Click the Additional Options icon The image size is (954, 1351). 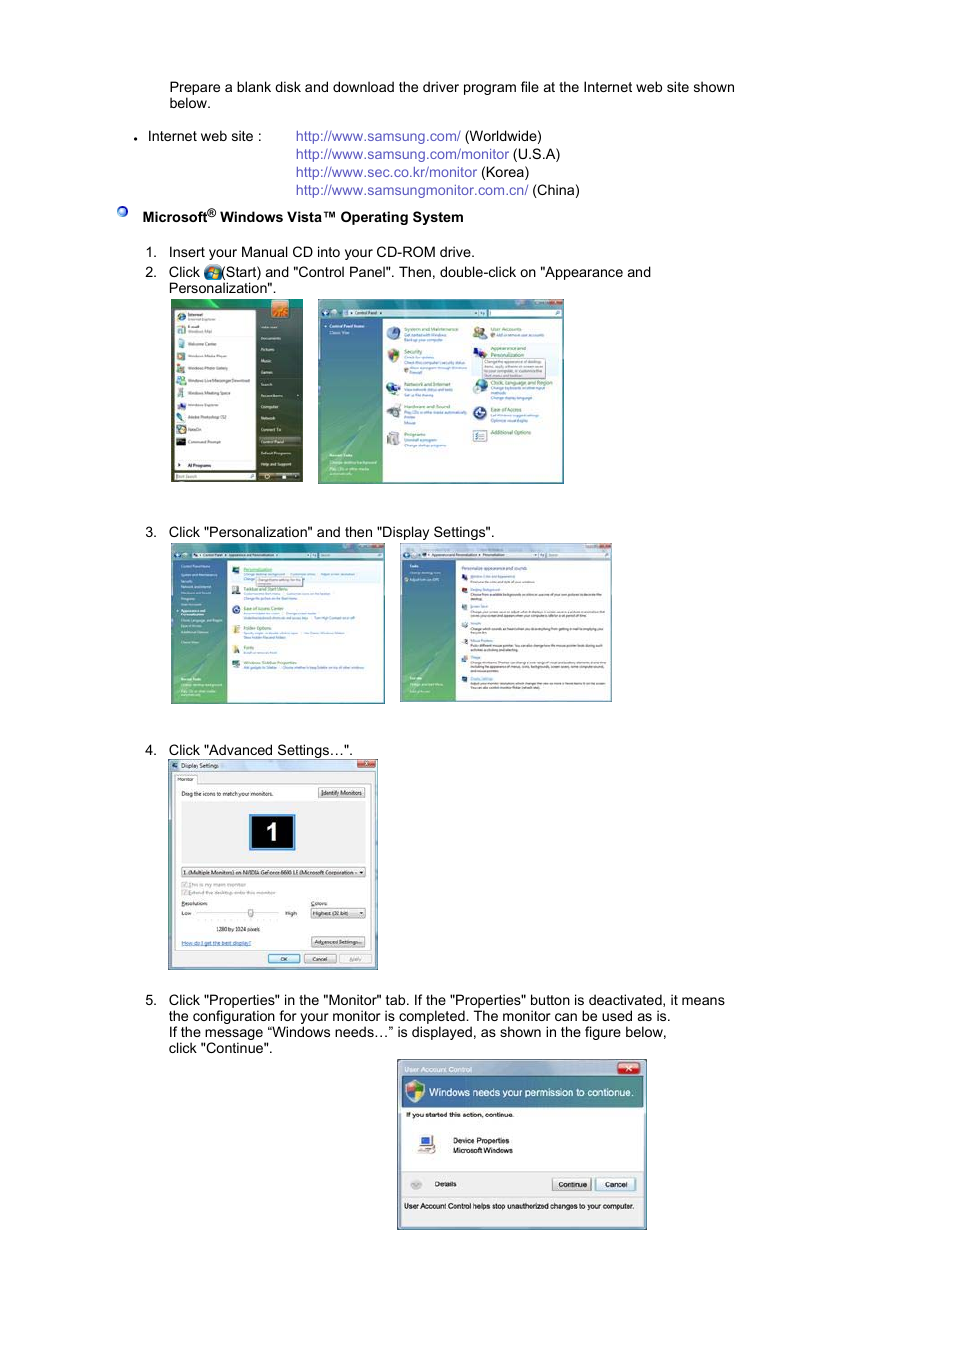[480, 436]
